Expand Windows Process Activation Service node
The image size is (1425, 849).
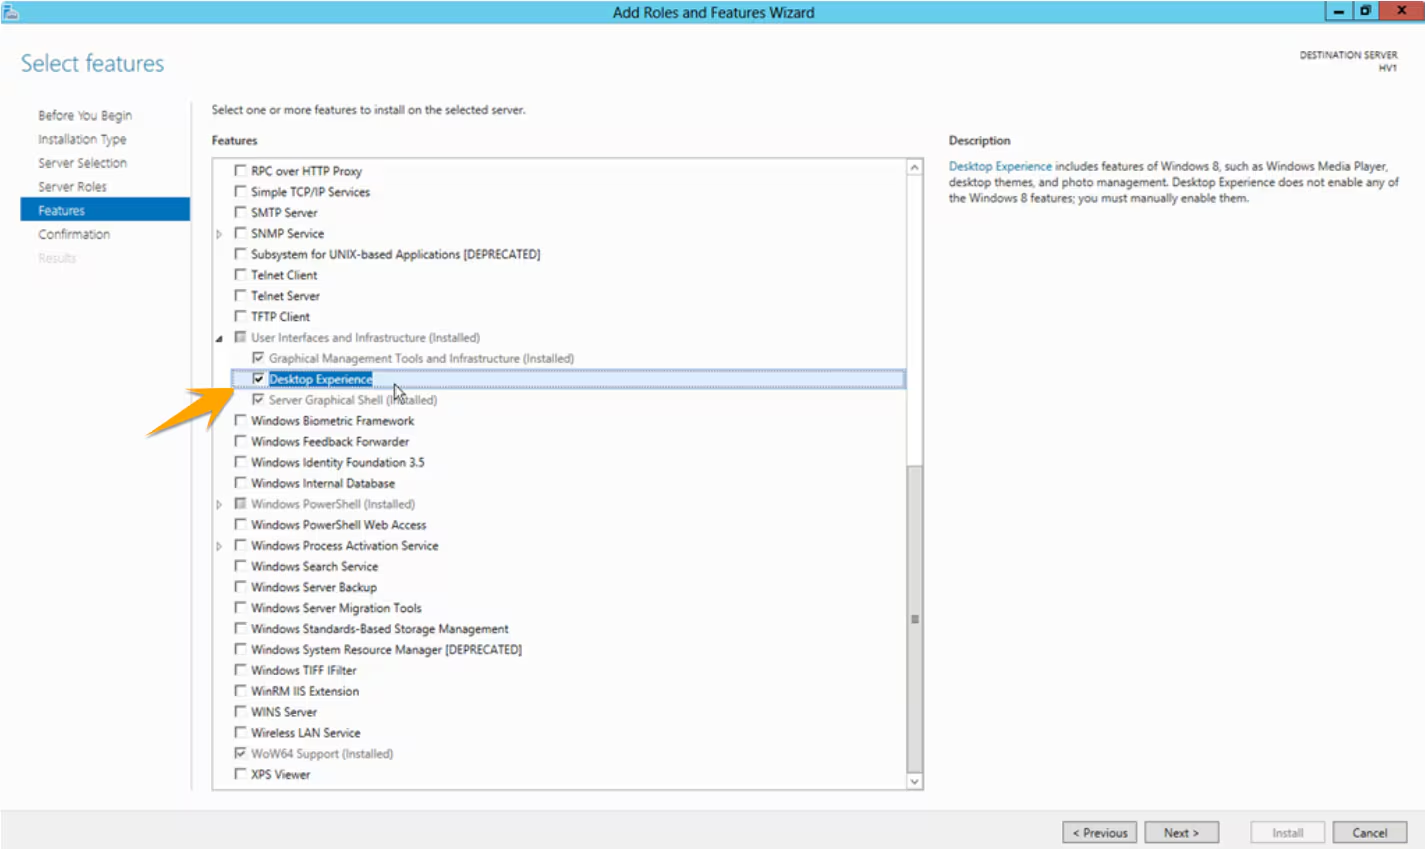[x=219, y=546]
